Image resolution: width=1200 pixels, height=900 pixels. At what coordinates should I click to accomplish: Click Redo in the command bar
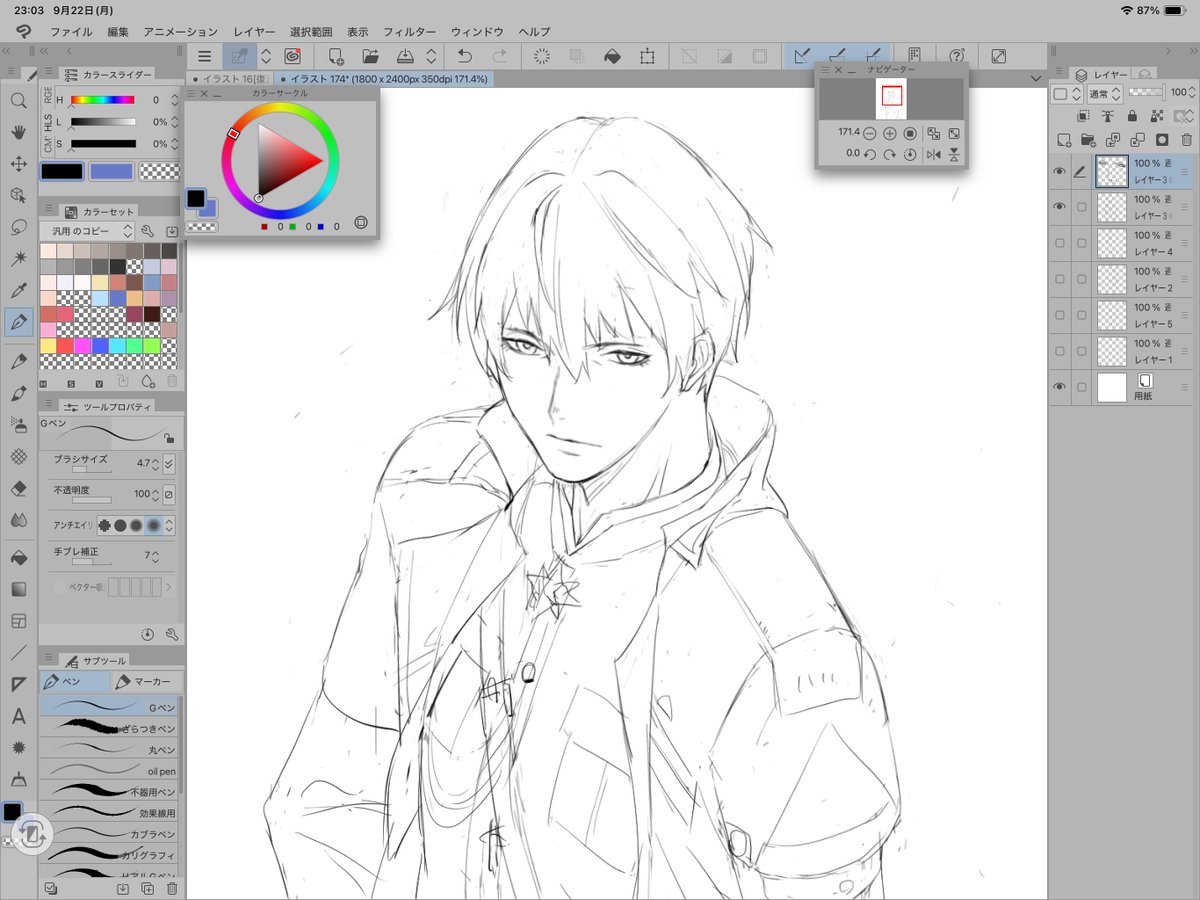(499, 57)
